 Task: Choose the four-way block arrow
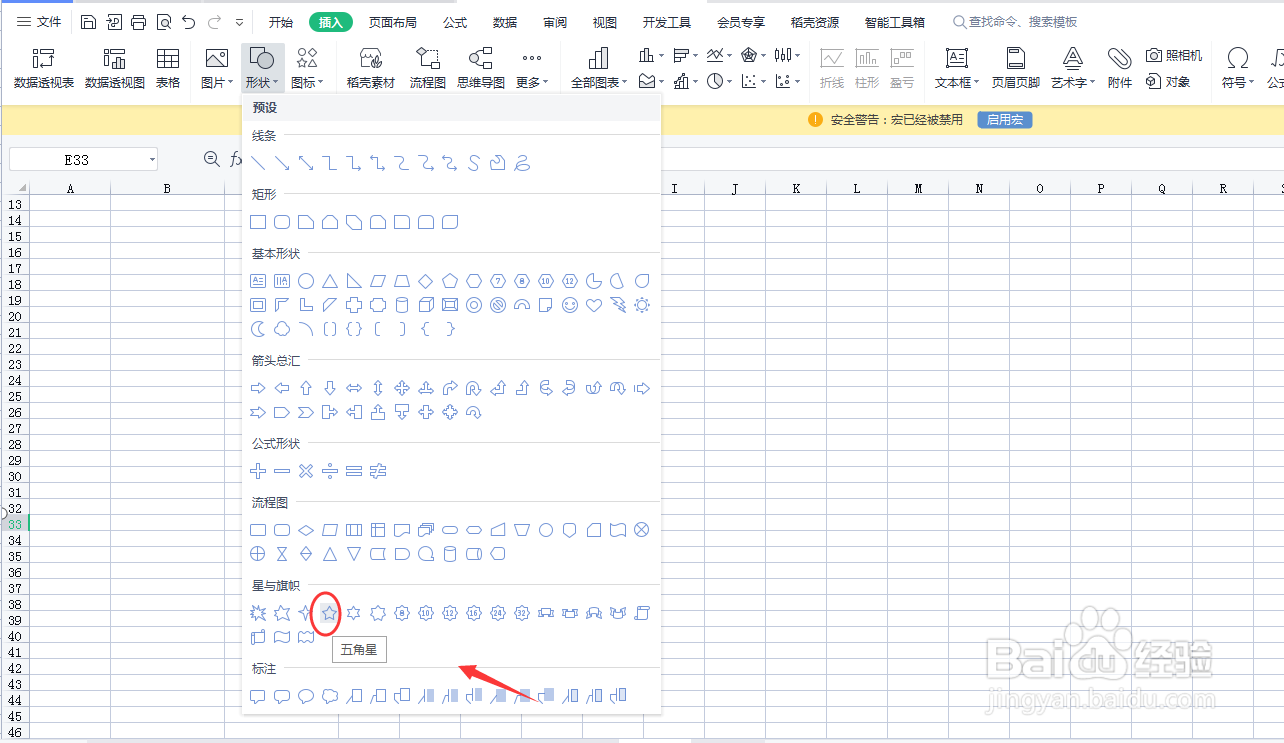coord(402,388)
